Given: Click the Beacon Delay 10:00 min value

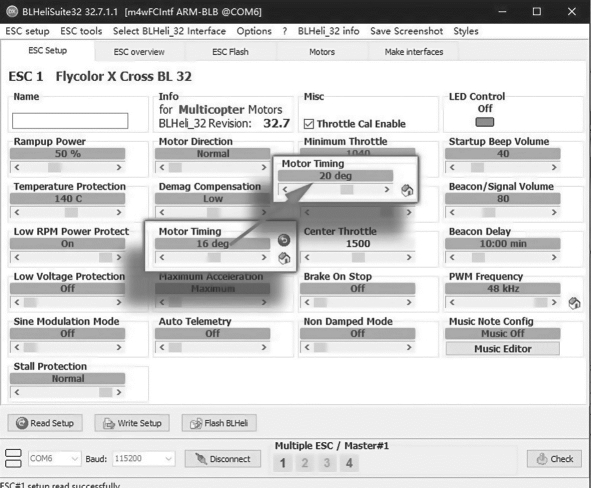Looking at the screenshot, I should (502, 244).
